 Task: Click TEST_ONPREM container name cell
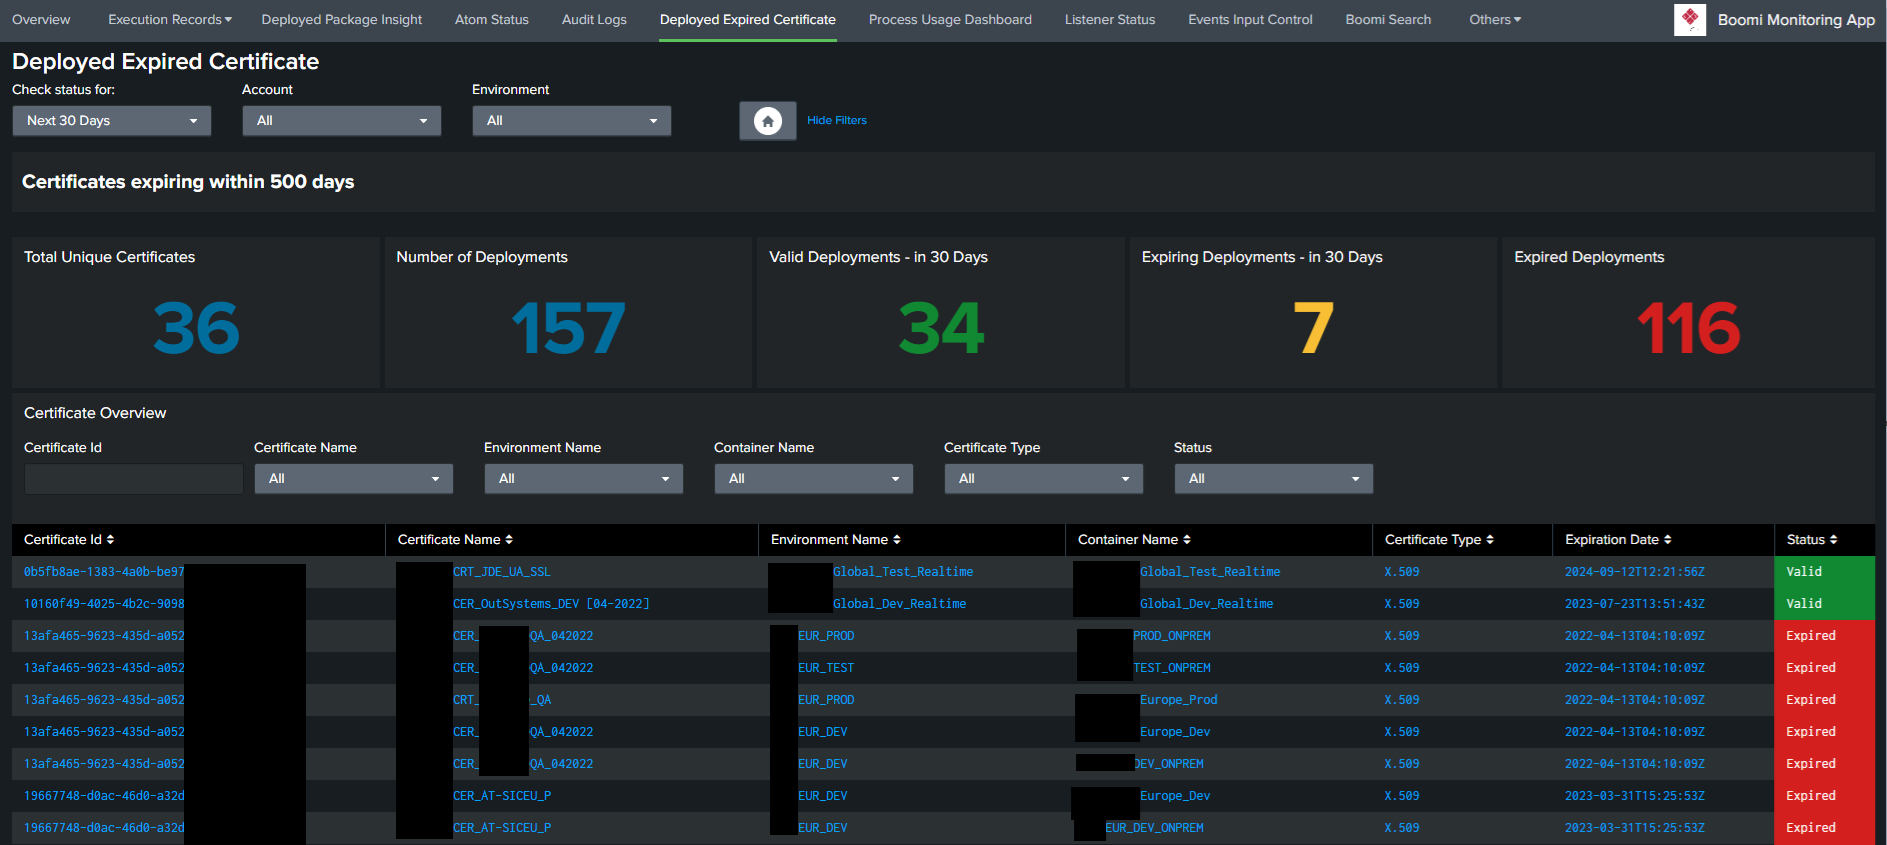point(1172,668)
